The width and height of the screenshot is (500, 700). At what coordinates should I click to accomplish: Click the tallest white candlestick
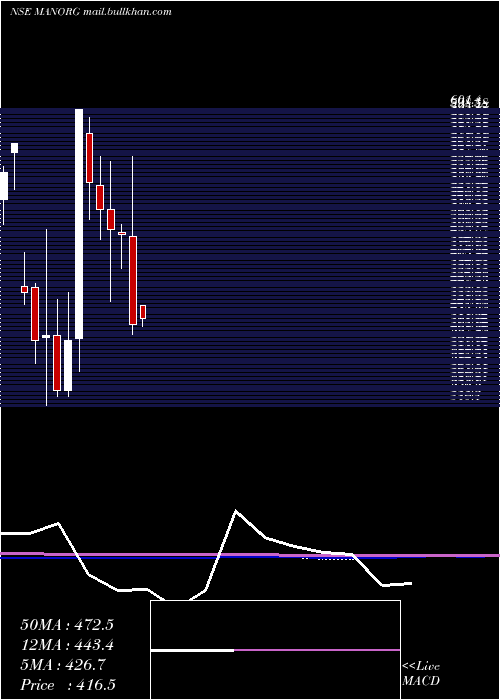click(x=79, y=224)
